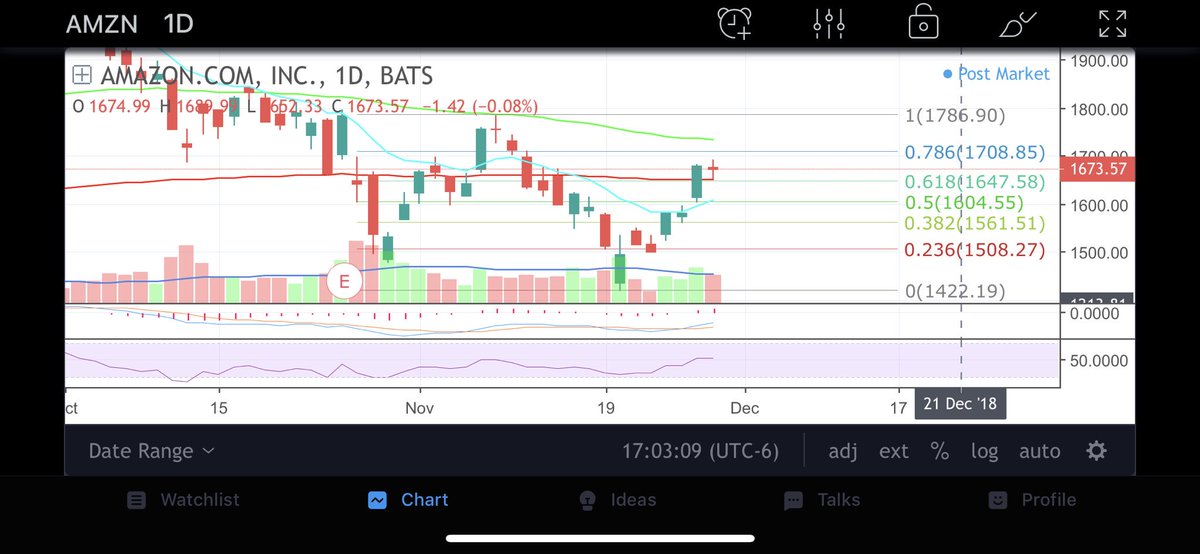Switch to the Talks tab
Image resolution: width=1200 pixels, height=554 pixels.
click(822, 500)
